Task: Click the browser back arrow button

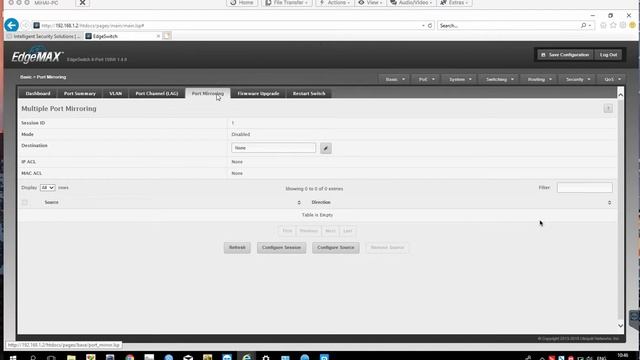Action: 11,25
